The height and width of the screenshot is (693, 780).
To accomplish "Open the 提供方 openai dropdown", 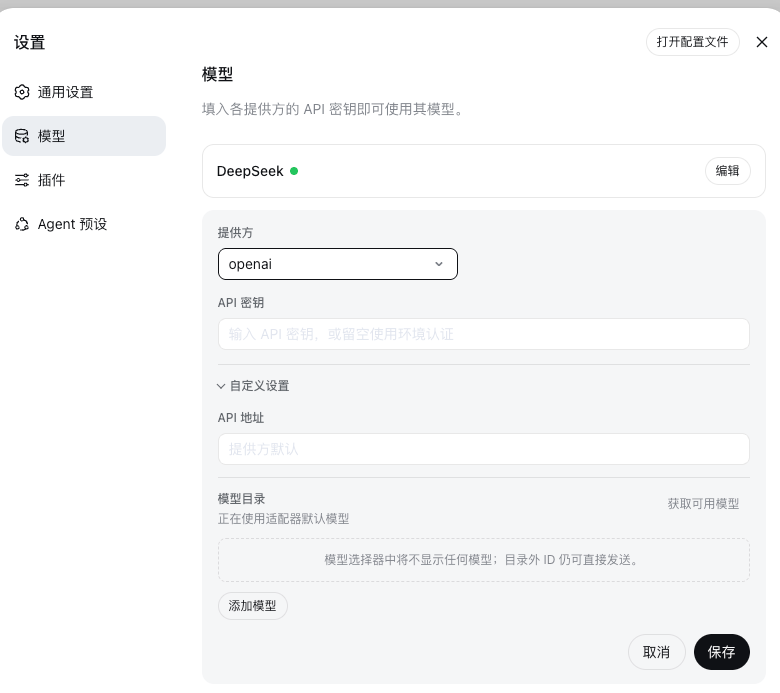I will (338, 264).
